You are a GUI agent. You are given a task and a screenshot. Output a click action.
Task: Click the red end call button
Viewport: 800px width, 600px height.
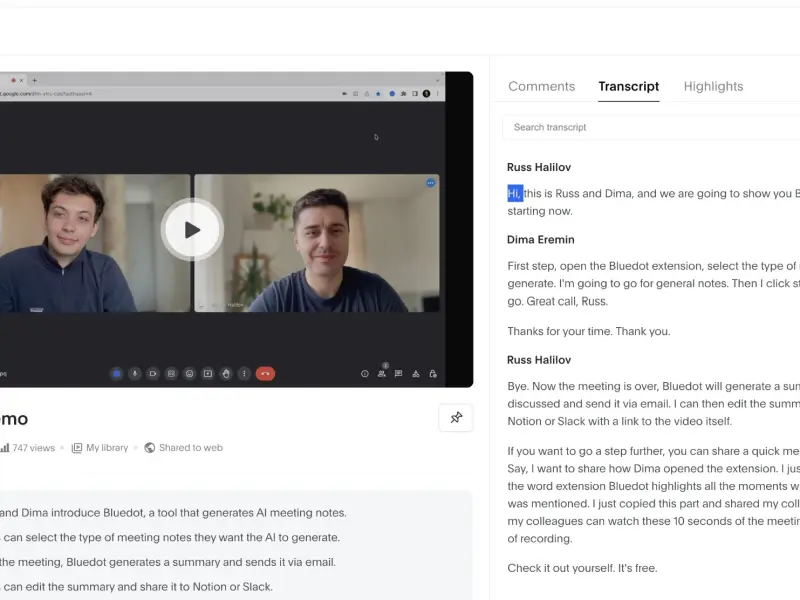[265, 374]
